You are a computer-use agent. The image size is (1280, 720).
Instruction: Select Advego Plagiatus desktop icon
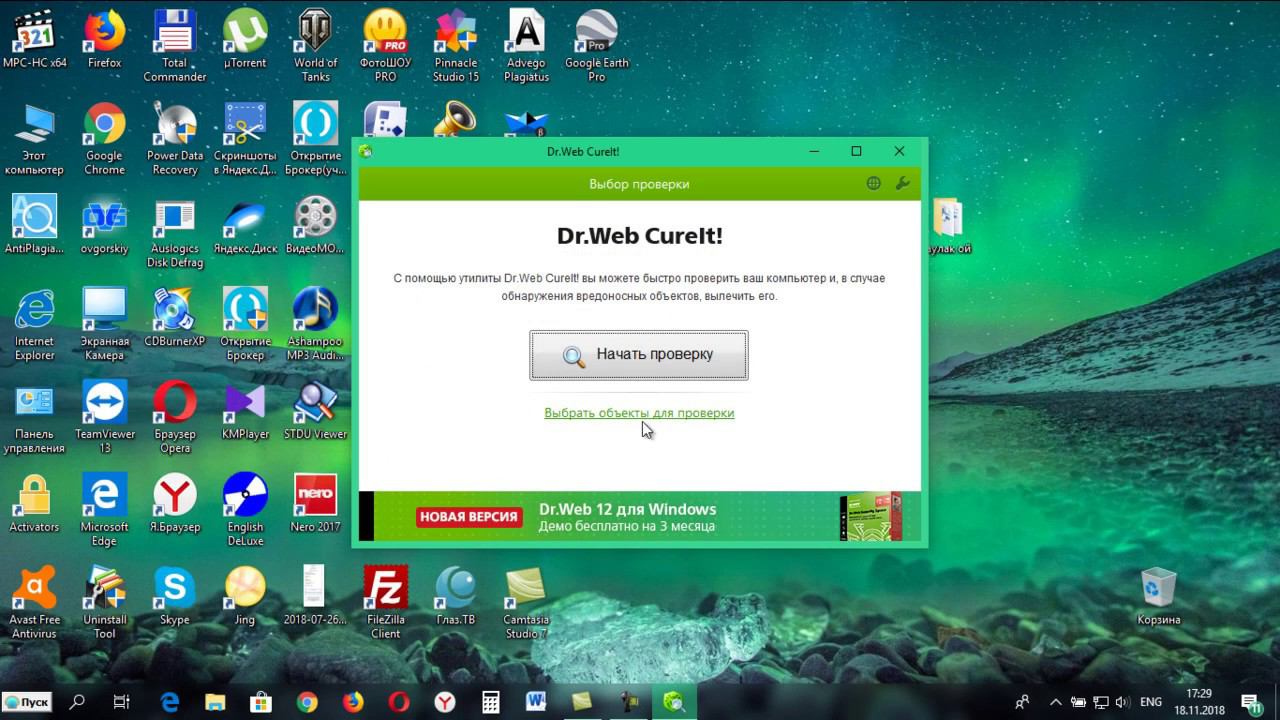point(526,47)
